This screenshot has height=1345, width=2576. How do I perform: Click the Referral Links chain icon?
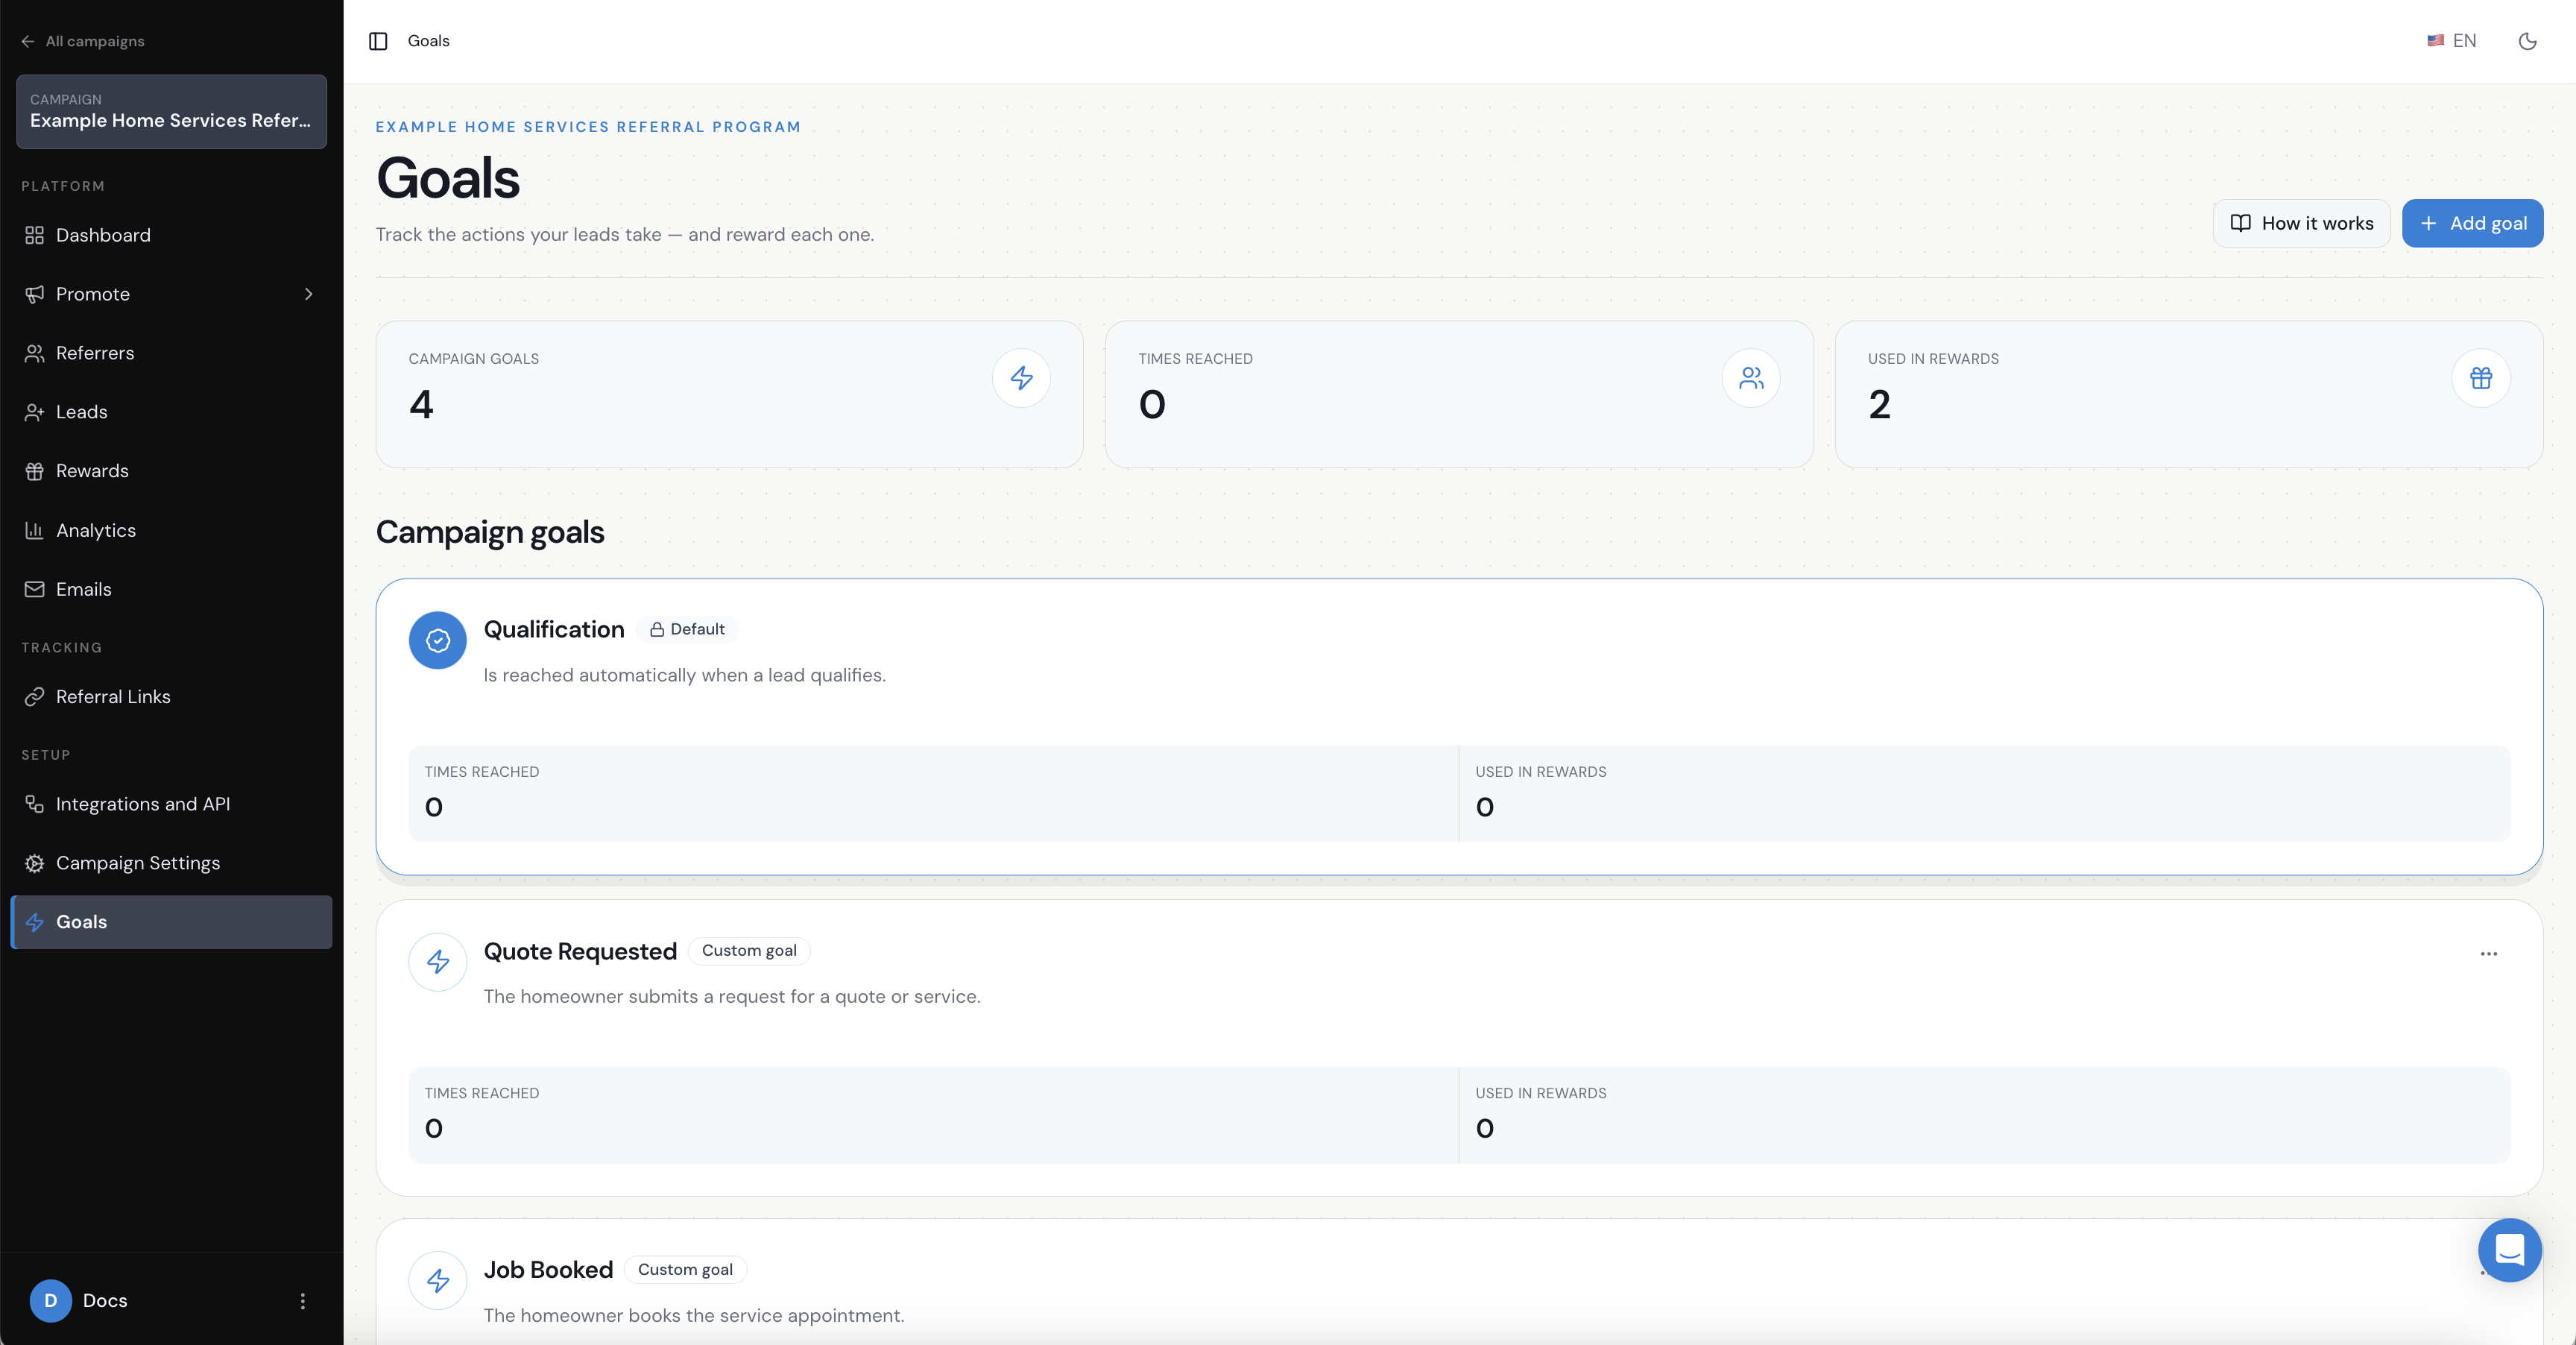click(x=34, y=697)
